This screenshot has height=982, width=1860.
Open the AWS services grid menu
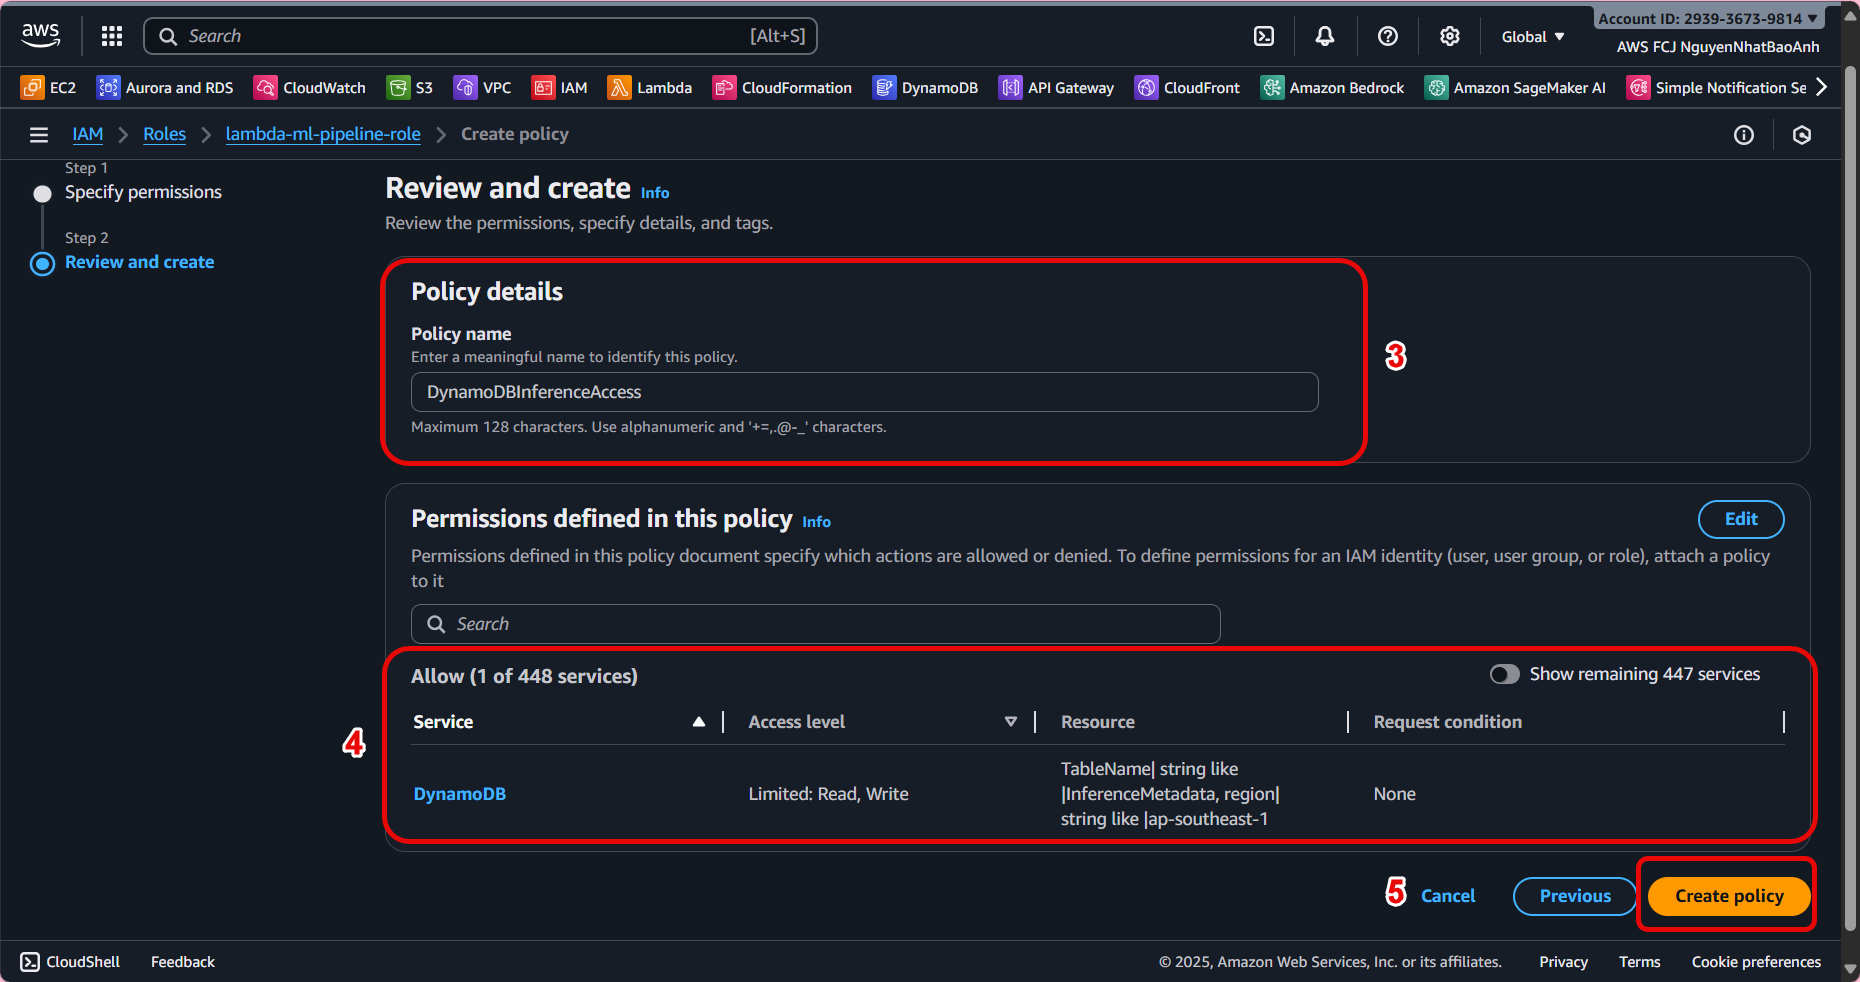tap(112, 36)
